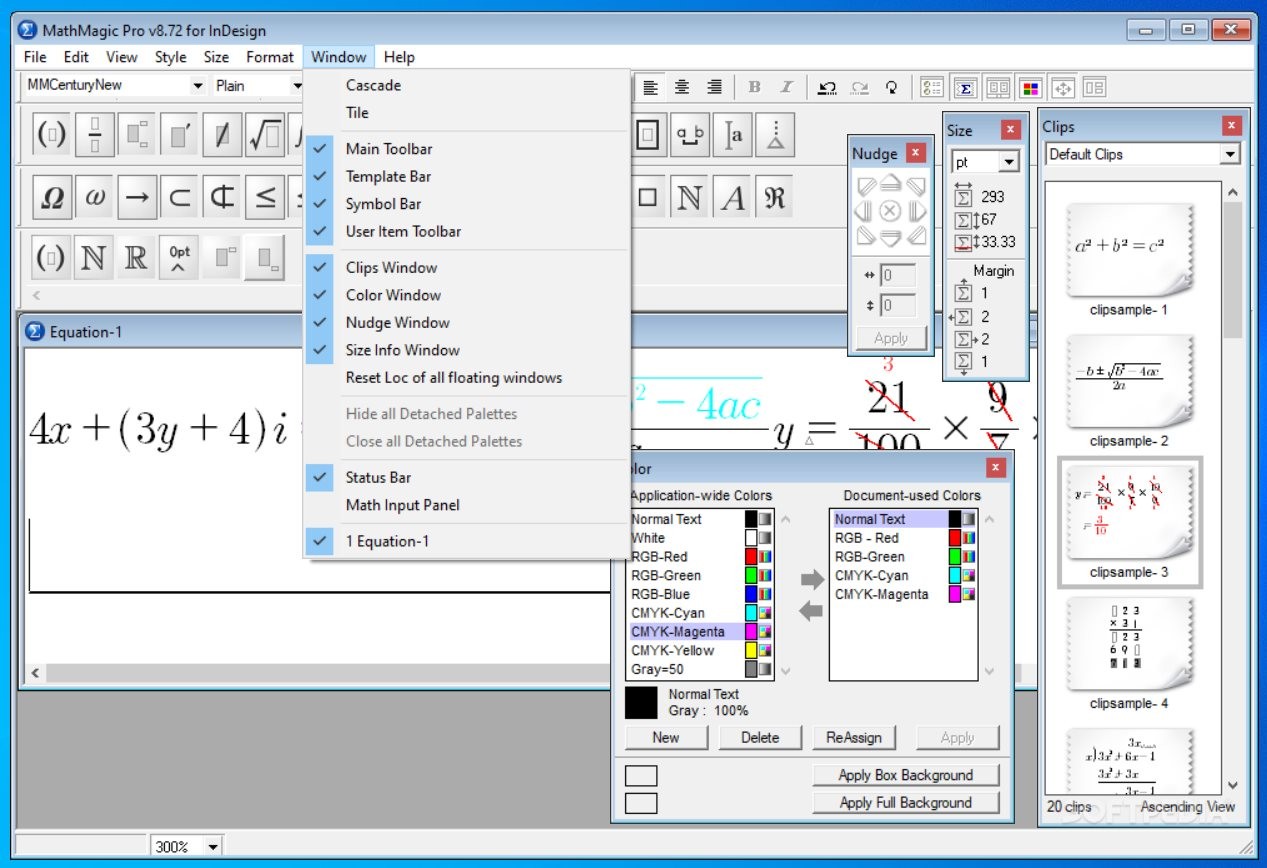Center align the equation
The height and width of the screenshot is (868, 1267).
pyautogui.click(x=682, y=88)
